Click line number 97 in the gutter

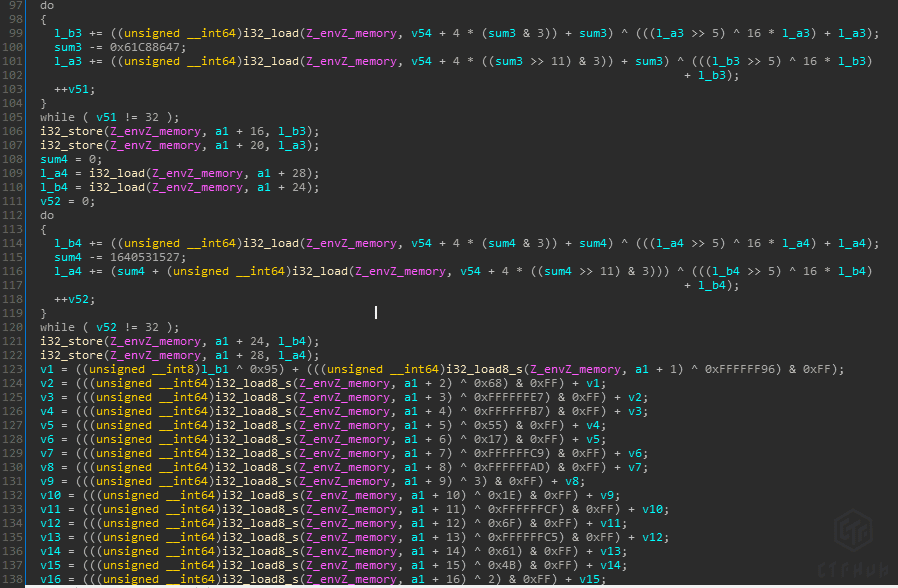coord(16,5)
